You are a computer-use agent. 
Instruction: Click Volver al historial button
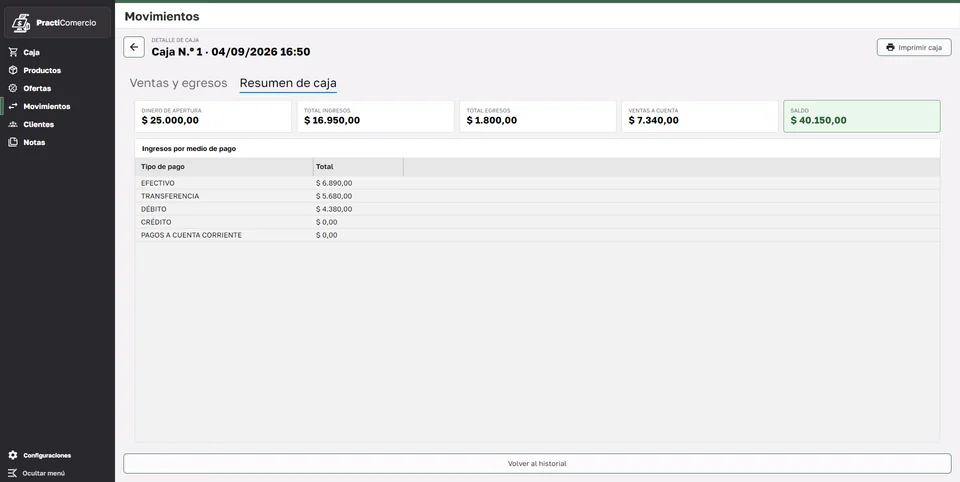(537, 464)
